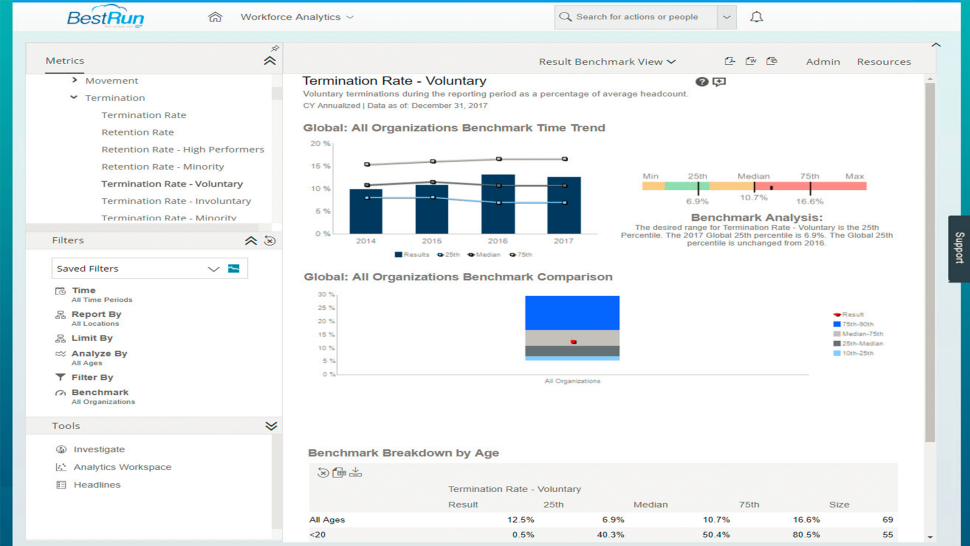Toggle the Median legend series
Screen dimensions: 970x546
484,255
